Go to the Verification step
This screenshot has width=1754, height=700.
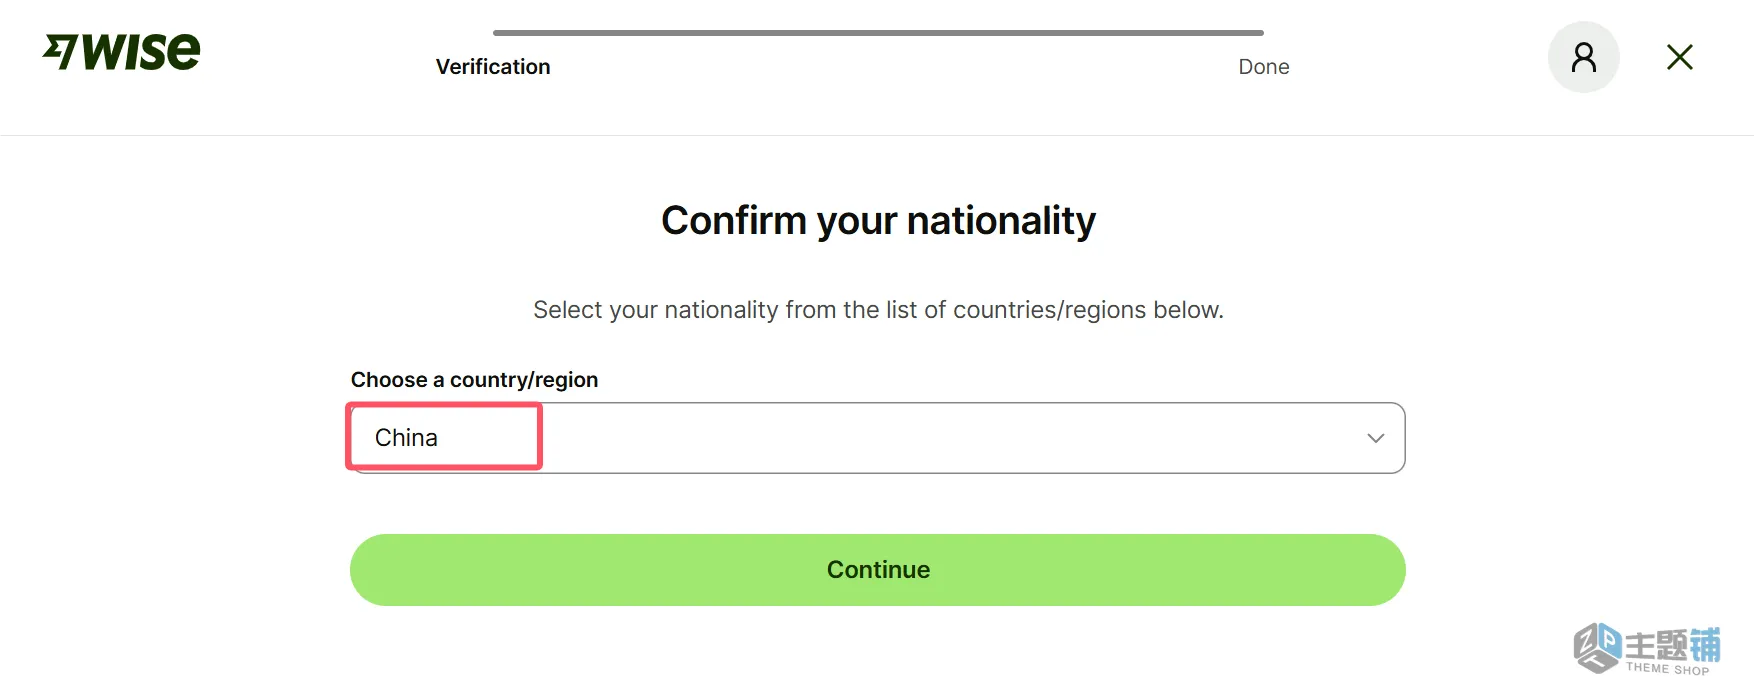(493, 67)
